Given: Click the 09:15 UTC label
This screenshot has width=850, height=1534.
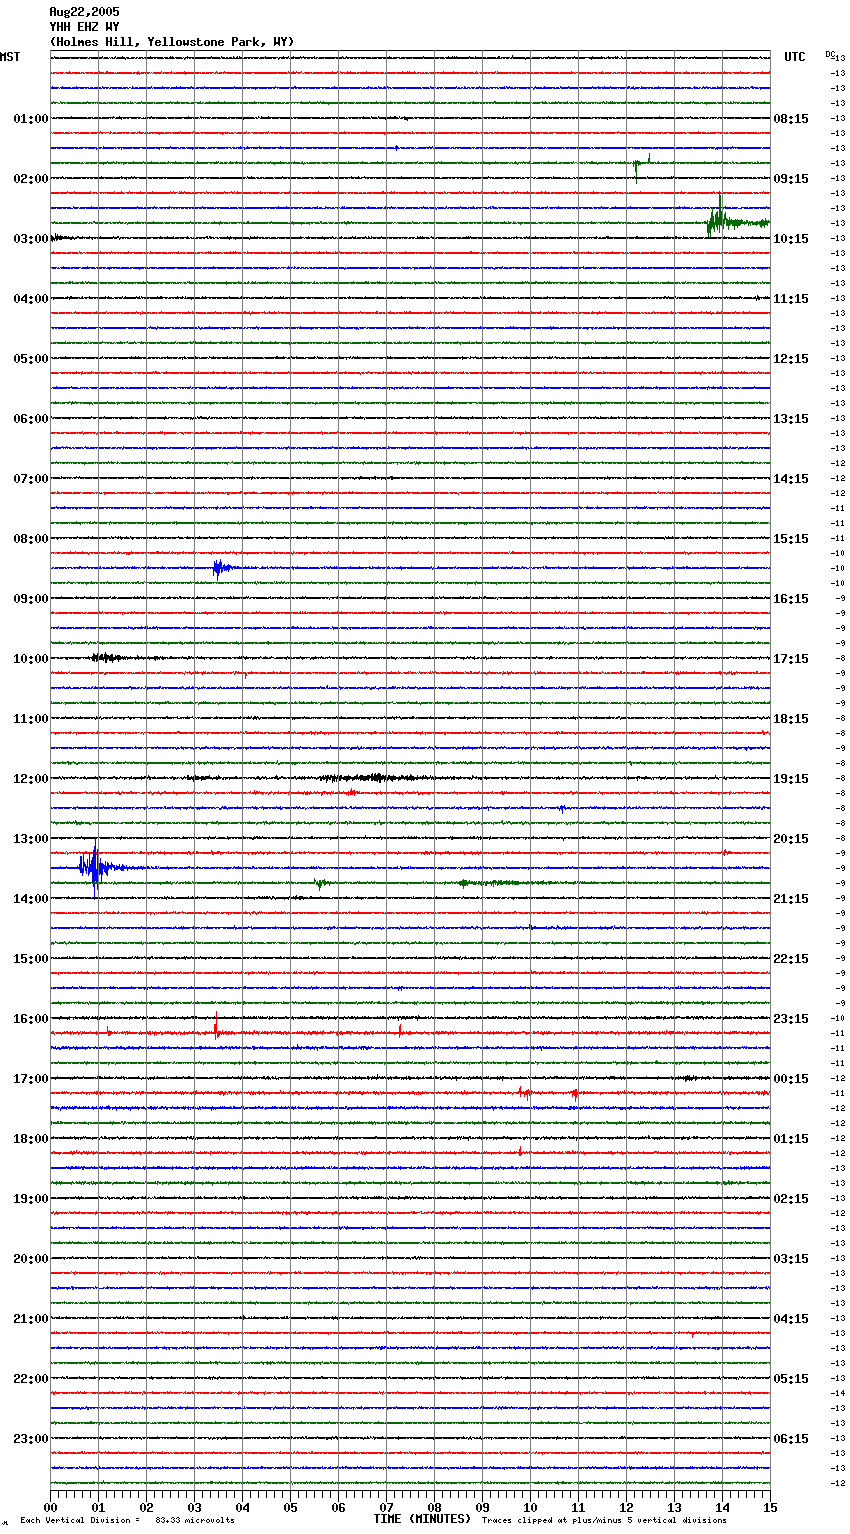Looking at the screenshot, I should click(x=791, y=179).
